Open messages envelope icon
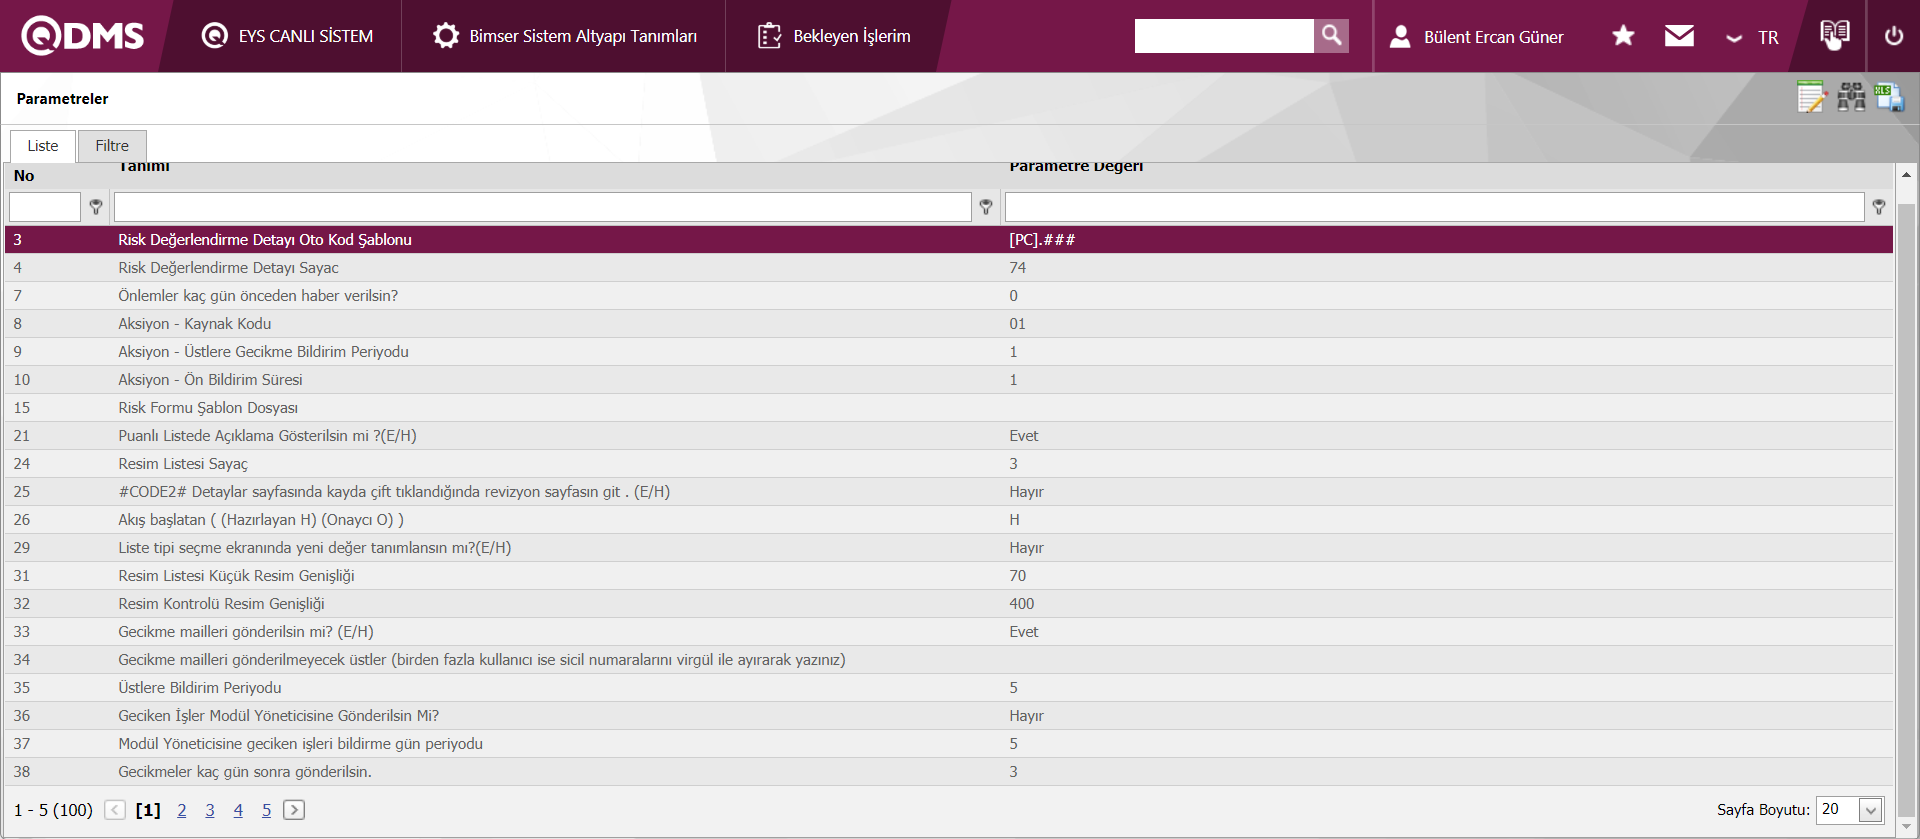This screenshot has height=839, width=1920. [1679, 36]
